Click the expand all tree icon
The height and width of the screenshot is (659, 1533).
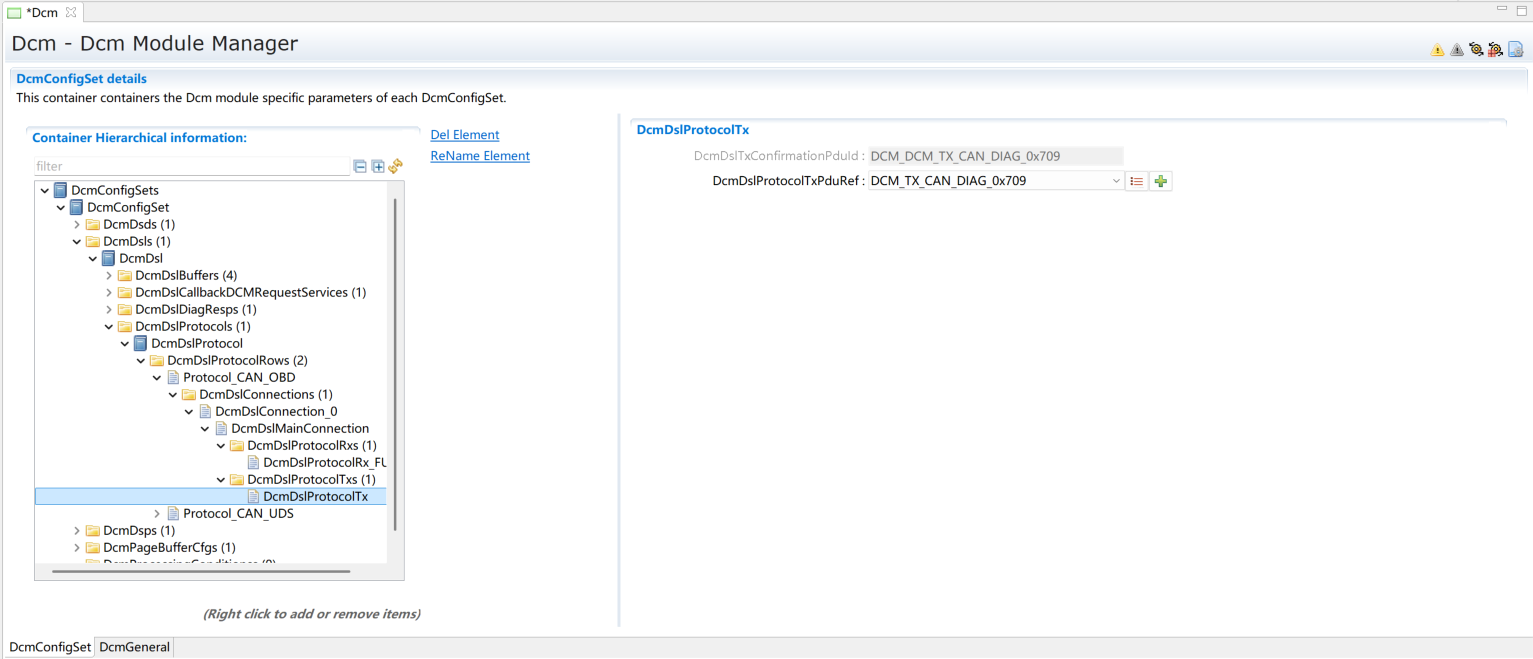tap(378, 166)
